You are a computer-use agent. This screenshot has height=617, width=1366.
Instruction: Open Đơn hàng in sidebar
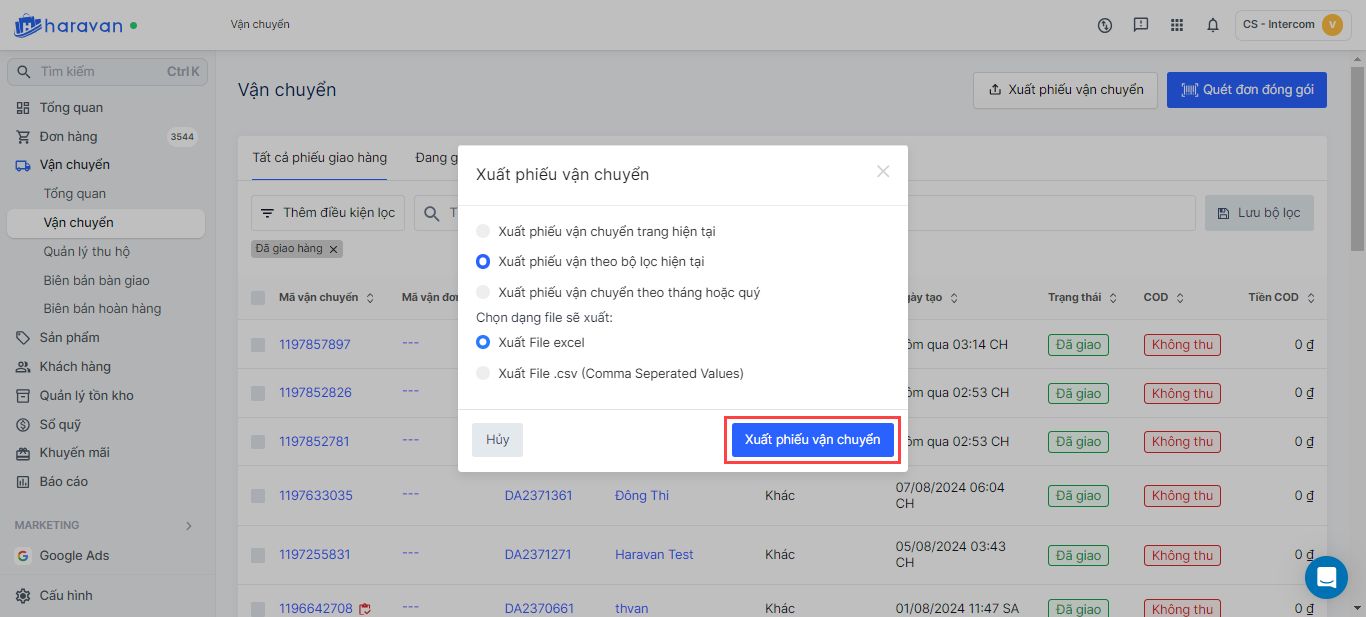point(69,137)
